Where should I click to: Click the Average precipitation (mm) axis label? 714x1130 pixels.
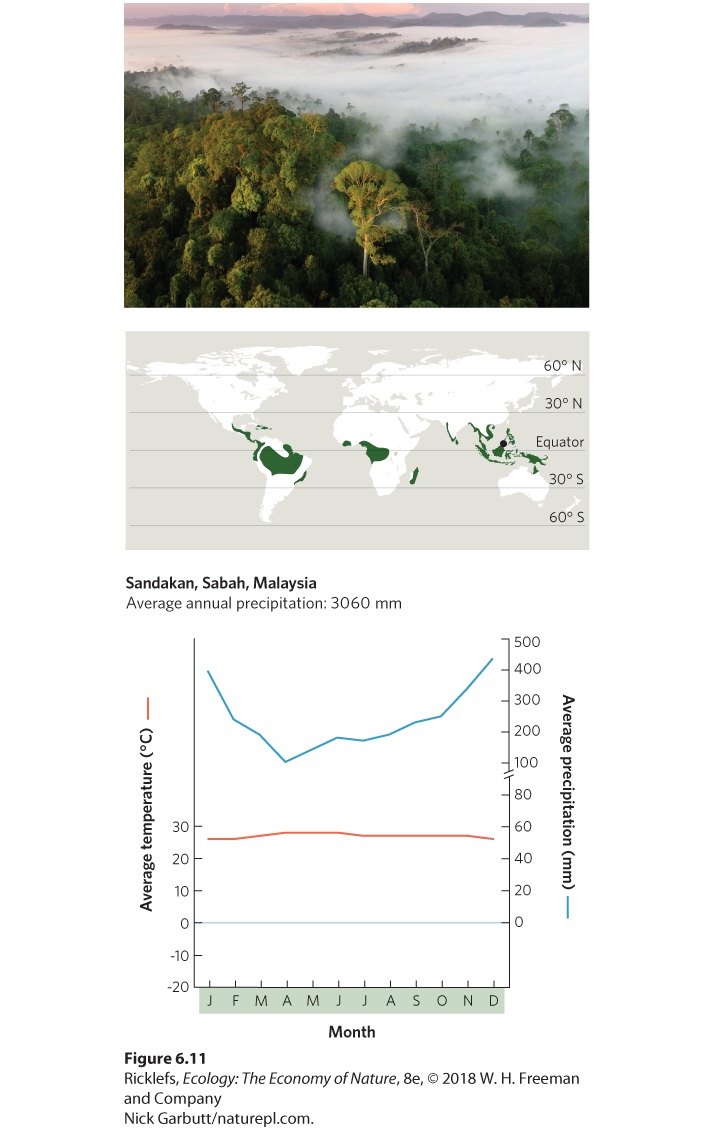click(568, 792)
